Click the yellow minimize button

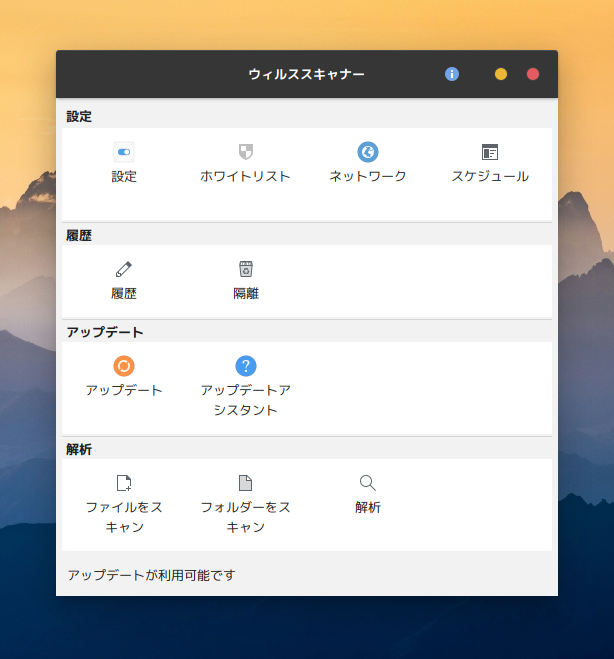tap(501, 74)
